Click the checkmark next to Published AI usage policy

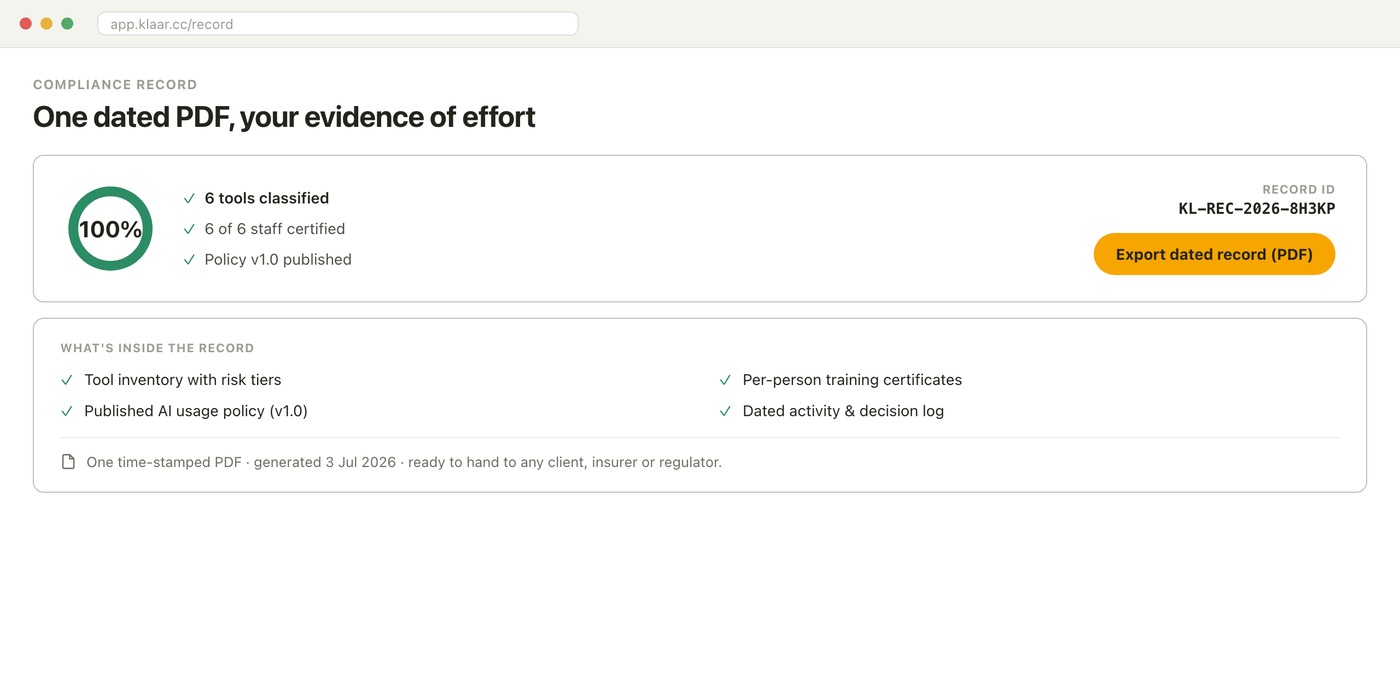pos(67,411)
